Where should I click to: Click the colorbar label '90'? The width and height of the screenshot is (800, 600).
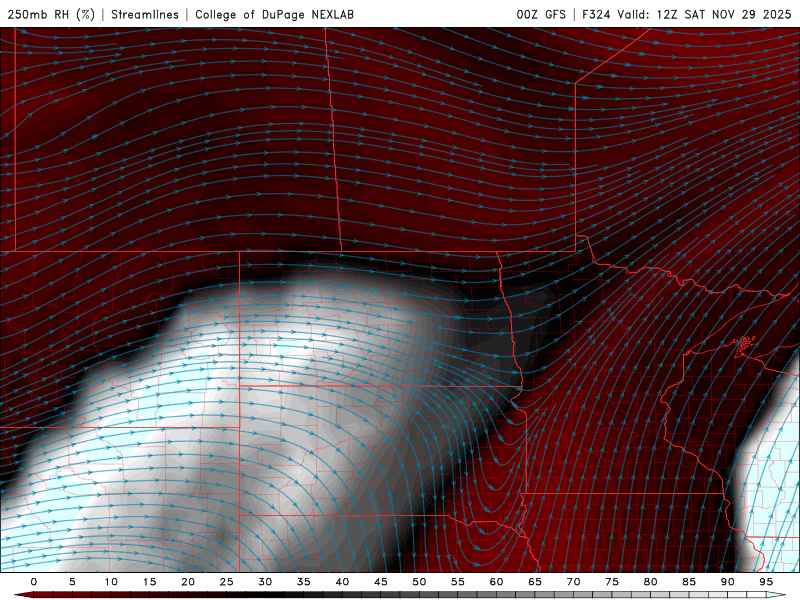coord(727,582)
